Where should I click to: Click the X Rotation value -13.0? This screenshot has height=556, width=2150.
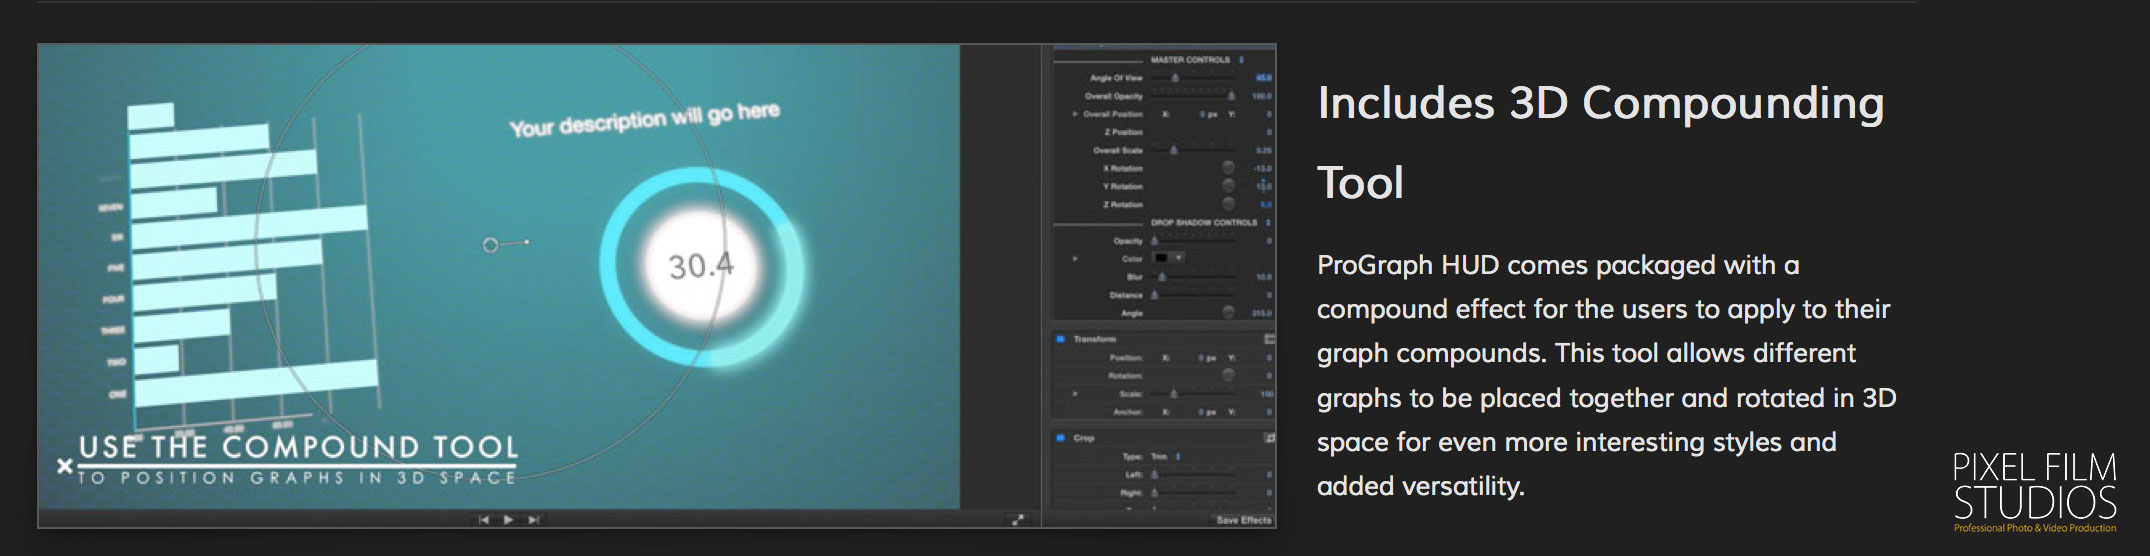[1262, 168]
